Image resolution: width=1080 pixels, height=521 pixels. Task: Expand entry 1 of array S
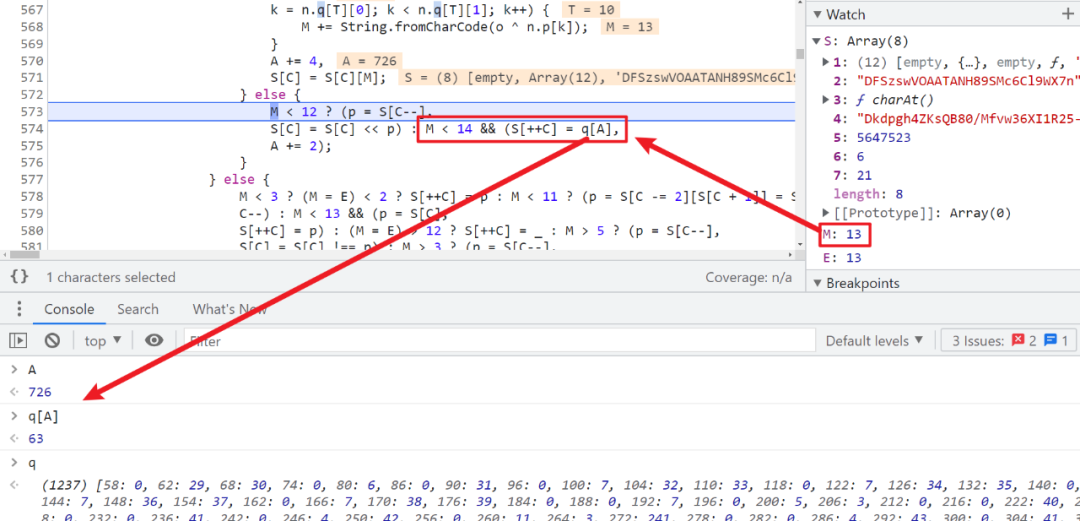tap(827, 62)
